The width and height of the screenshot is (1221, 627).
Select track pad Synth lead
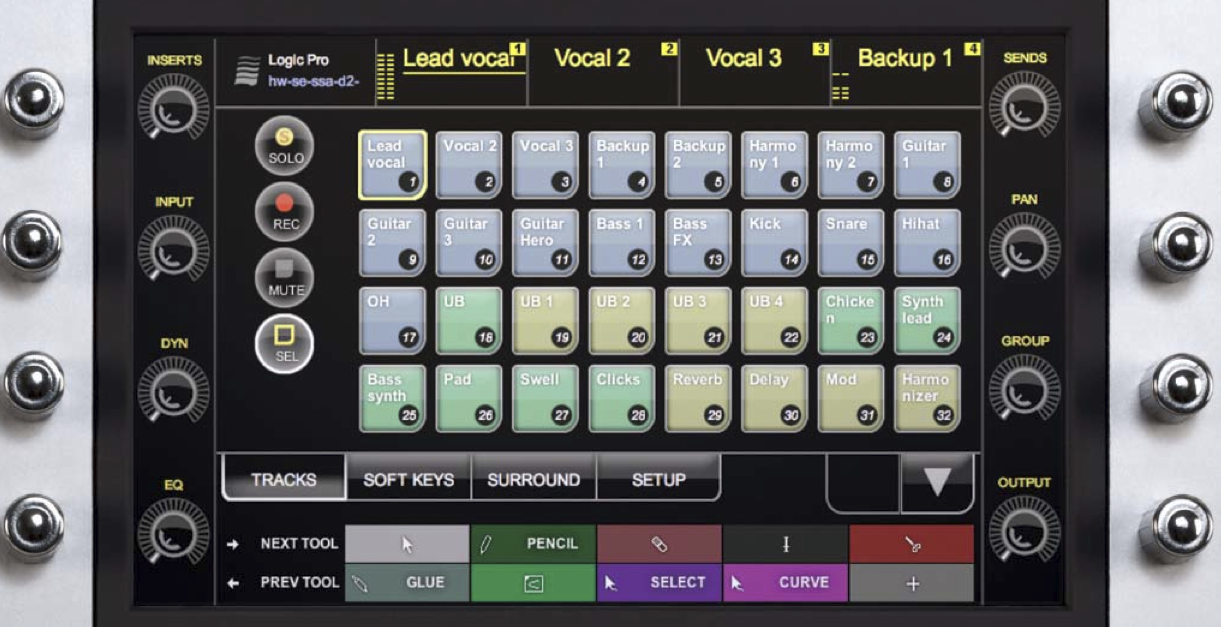point(927,321)
